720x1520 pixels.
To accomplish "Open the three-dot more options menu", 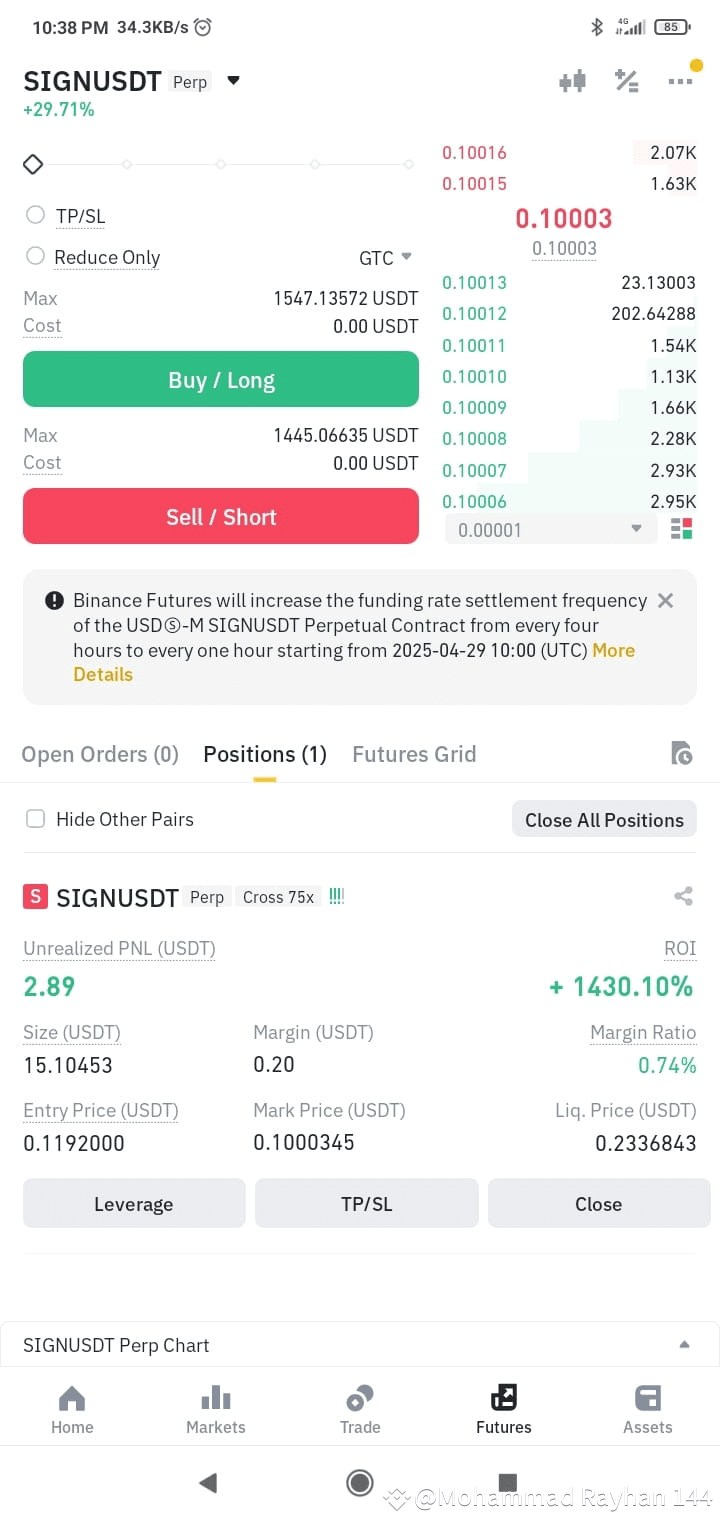I will click(x=680, y=82).
